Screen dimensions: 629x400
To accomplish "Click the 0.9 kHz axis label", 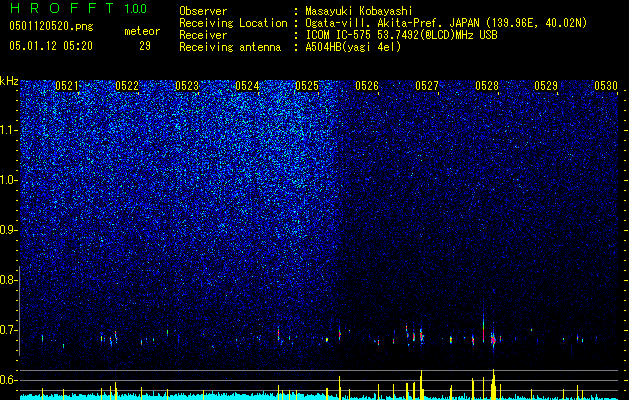I will [x=7, y=230].
